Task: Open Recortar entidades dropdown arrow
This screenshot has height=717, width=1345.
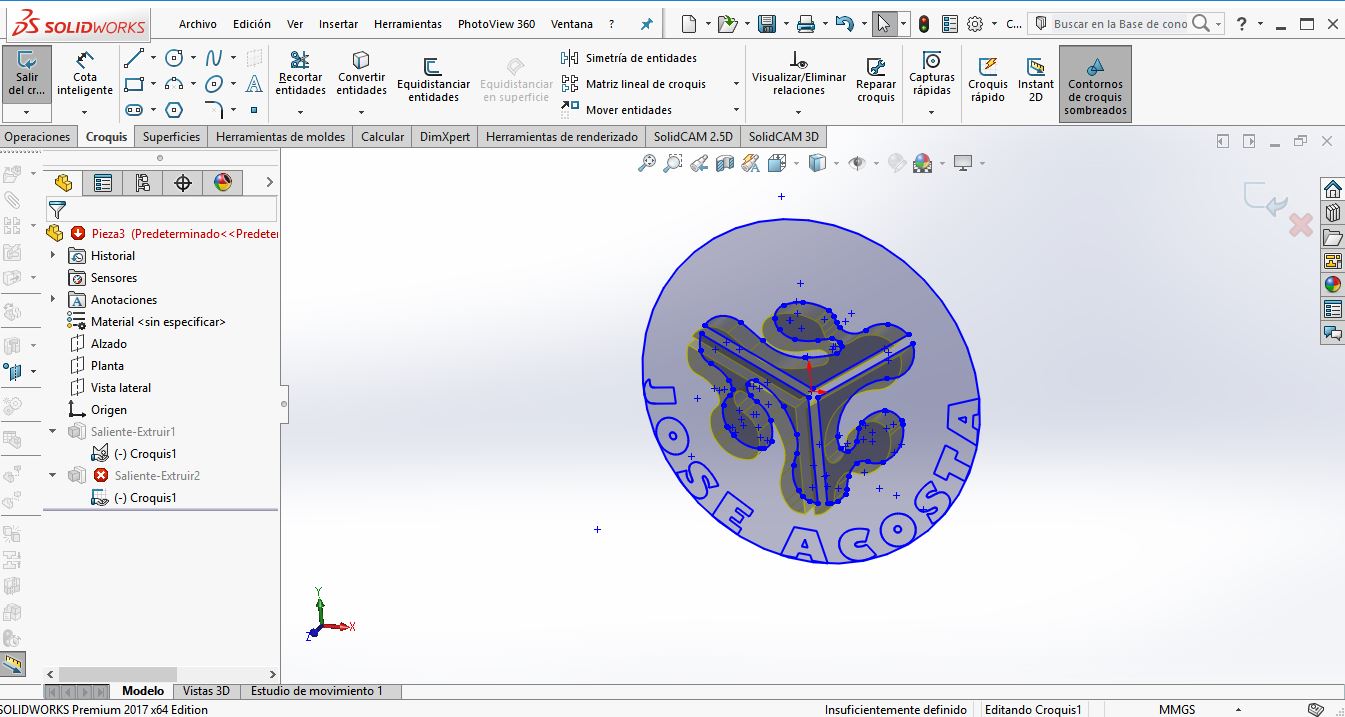Action: pos(300,112)
